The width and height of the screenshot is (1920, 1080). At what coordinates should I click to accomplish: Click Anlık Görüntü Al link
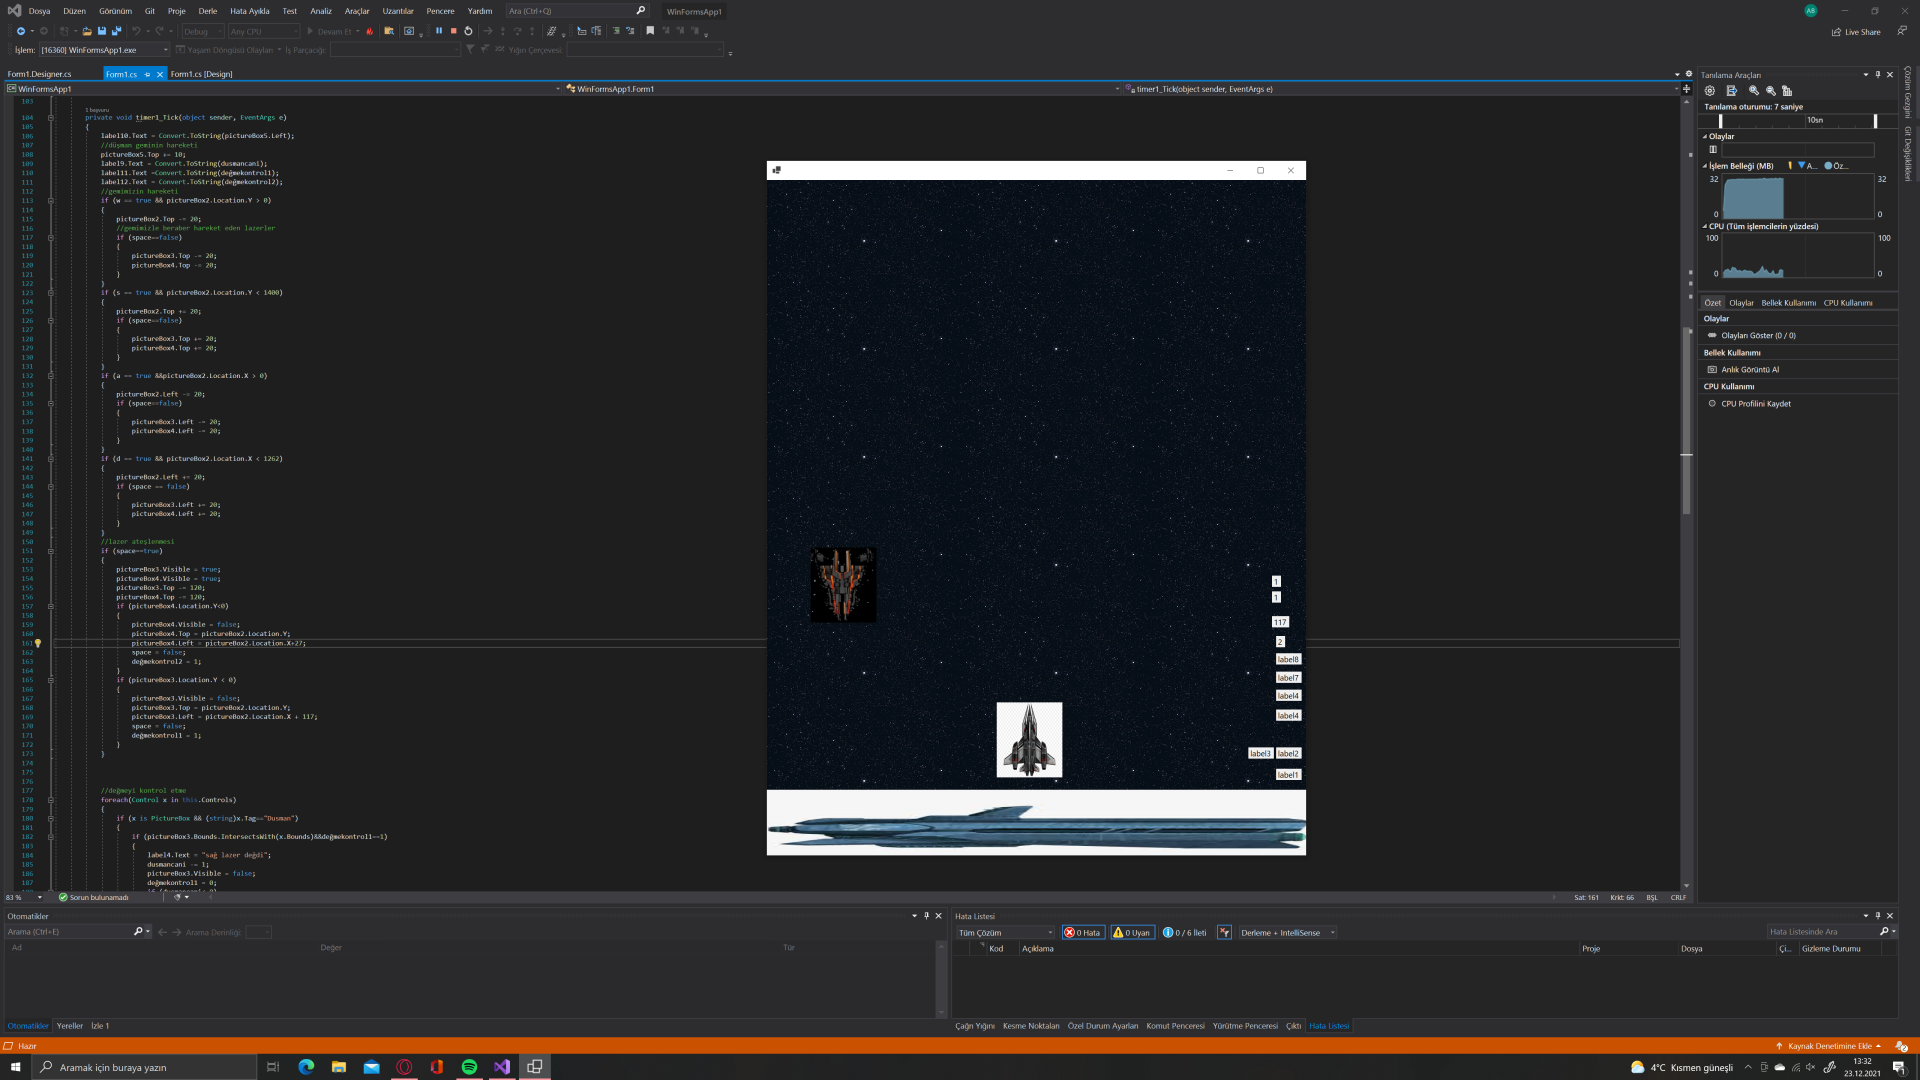coord(1750,370)
